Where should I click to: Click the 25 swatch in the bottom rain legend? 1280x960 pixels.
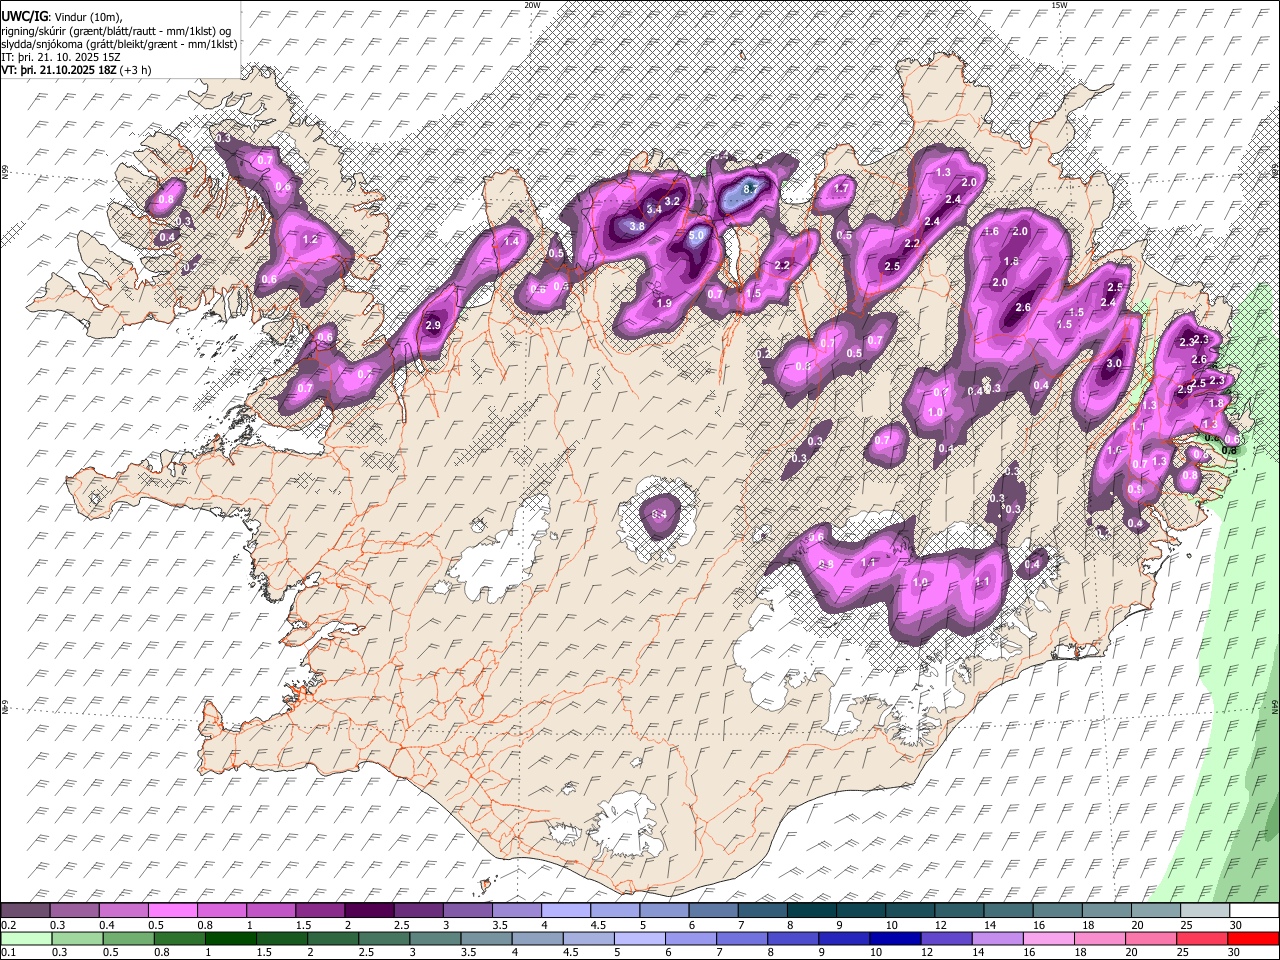coord(1201,938)
